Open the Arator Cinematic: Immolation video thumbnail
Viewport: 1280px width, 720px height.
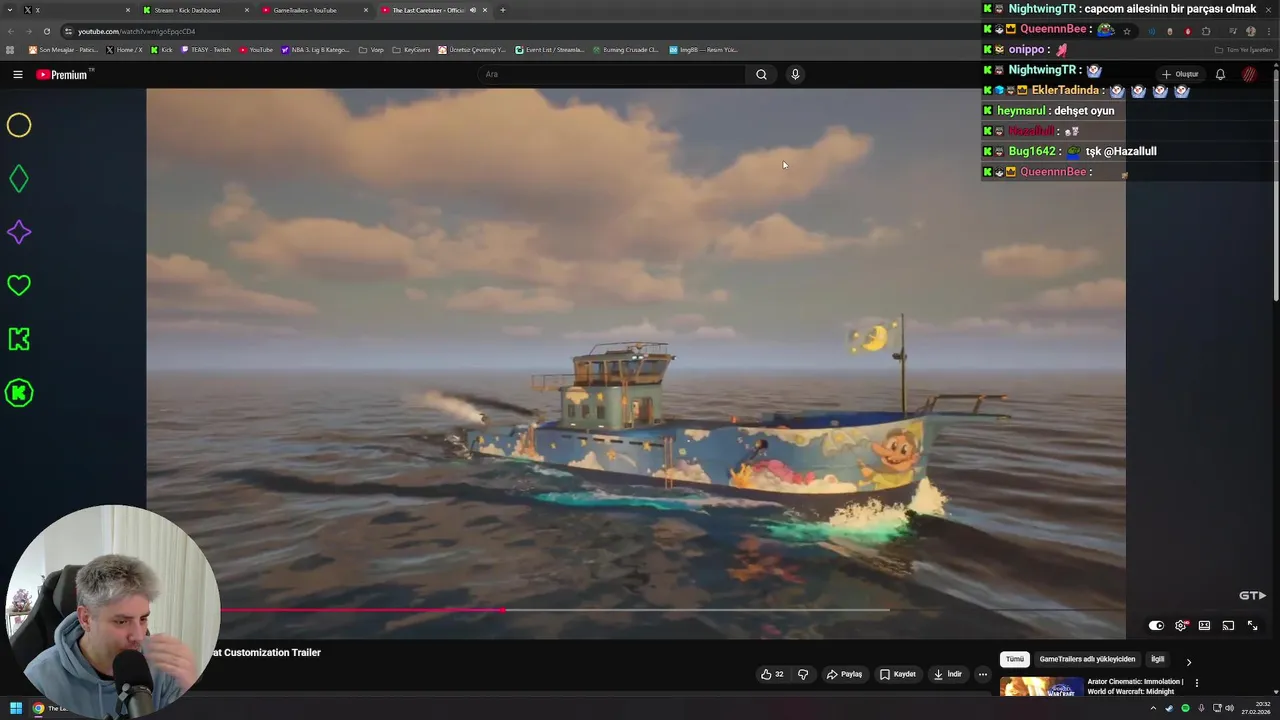(1041, 686)
